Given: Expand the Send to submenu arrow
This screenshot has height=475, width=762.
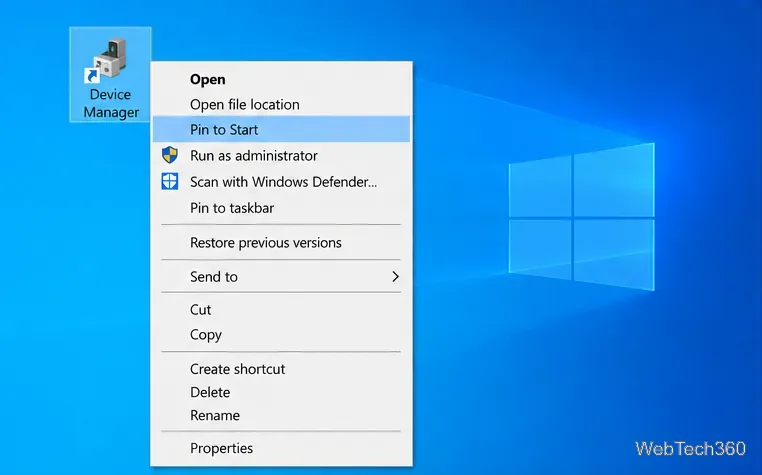Looking at the screenshot, I should click(x=395, y=277).
